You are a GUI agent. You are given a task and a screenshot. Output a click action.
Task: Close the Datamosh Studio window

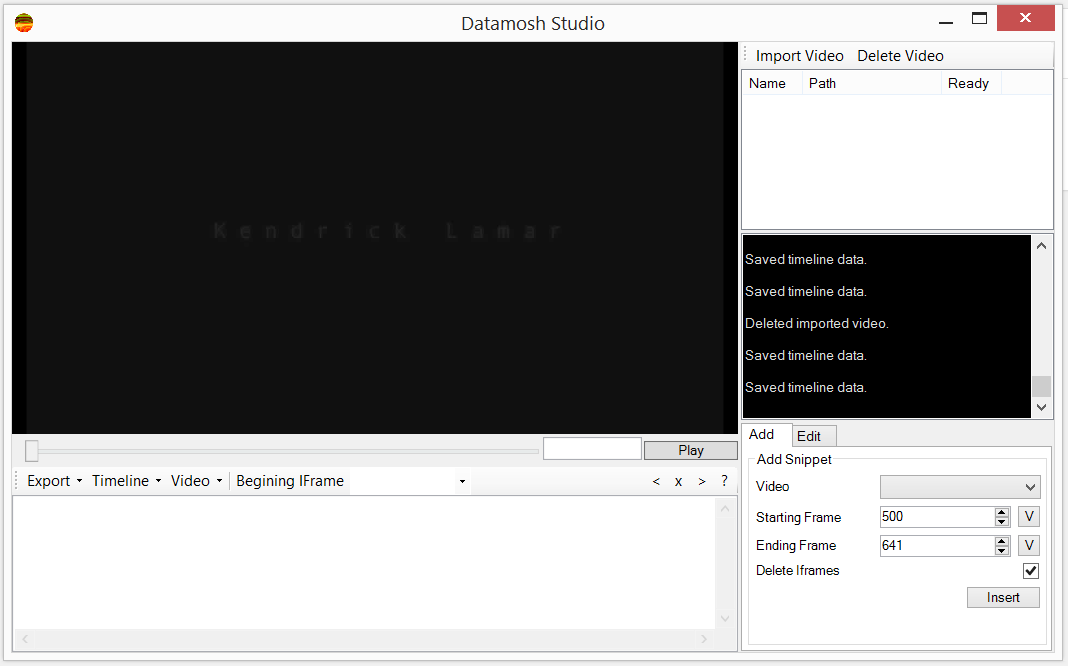pos(1025,18)
